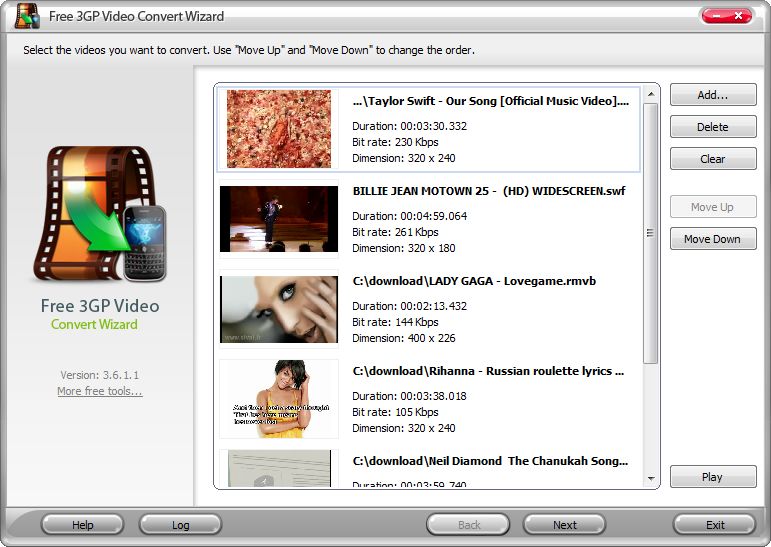Click Version: 3.6.1.1 label
Viewport: 771px width, 547px height.
(x=100, y=375)
